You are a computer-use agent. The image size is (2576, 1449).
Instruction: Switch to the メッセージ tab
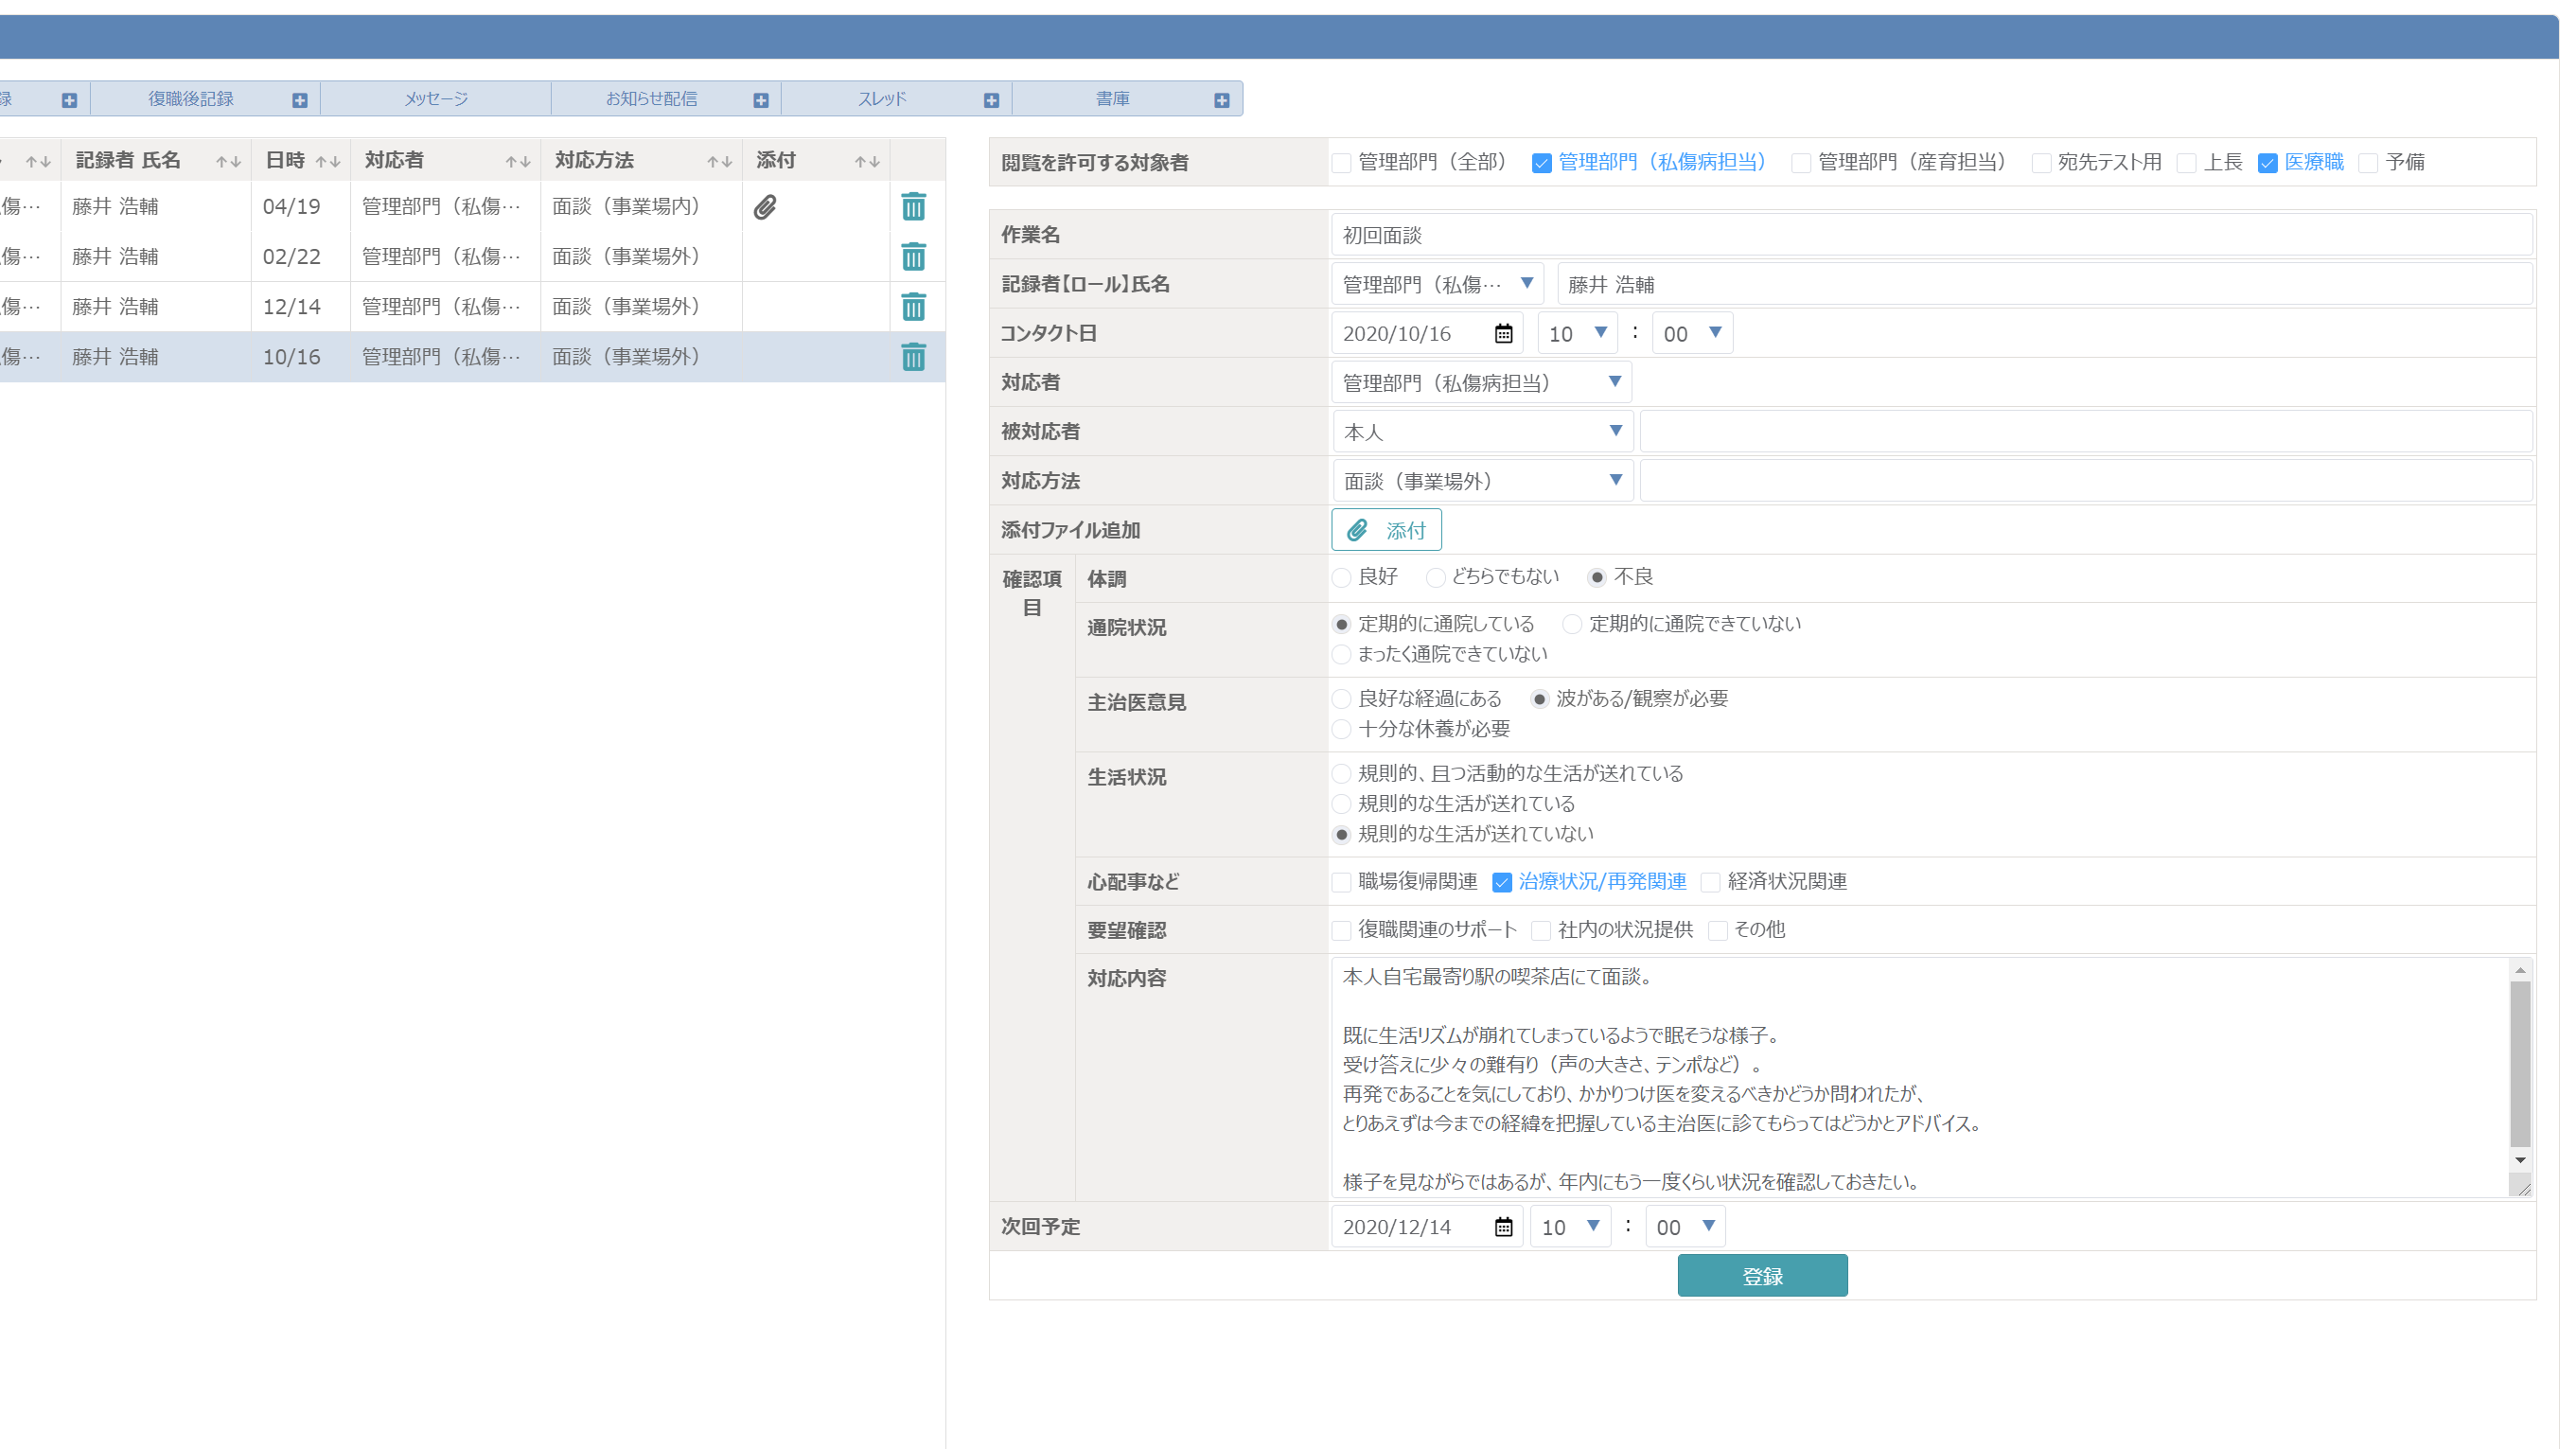435,99
